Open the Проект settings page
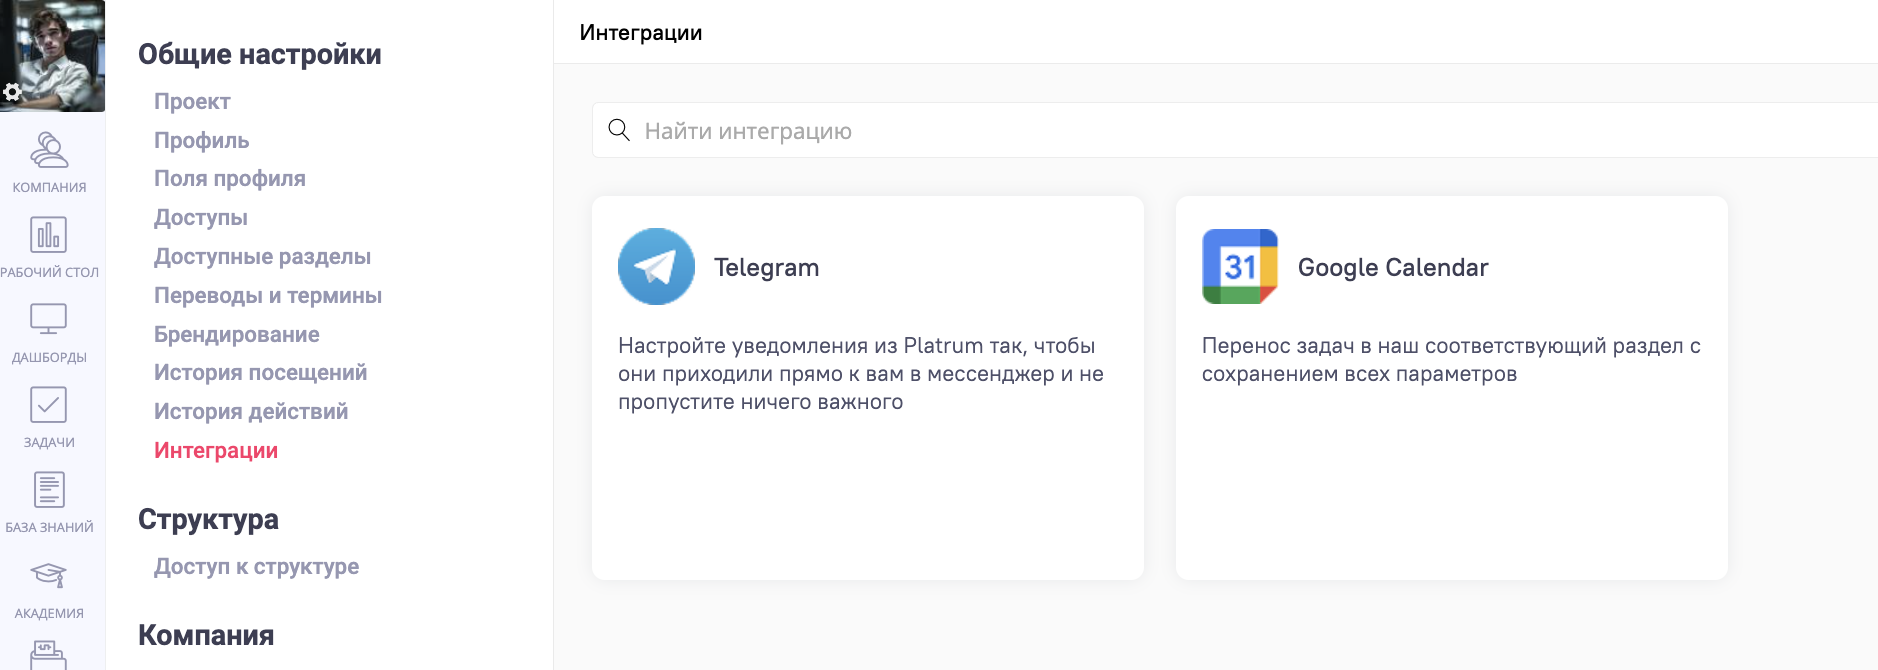The width and height of the screenshot is (1878, 670). [192, 101]
